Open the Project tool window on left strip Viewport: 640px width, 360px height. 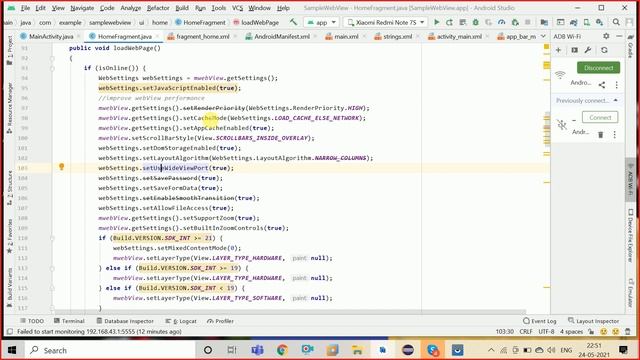10,51
